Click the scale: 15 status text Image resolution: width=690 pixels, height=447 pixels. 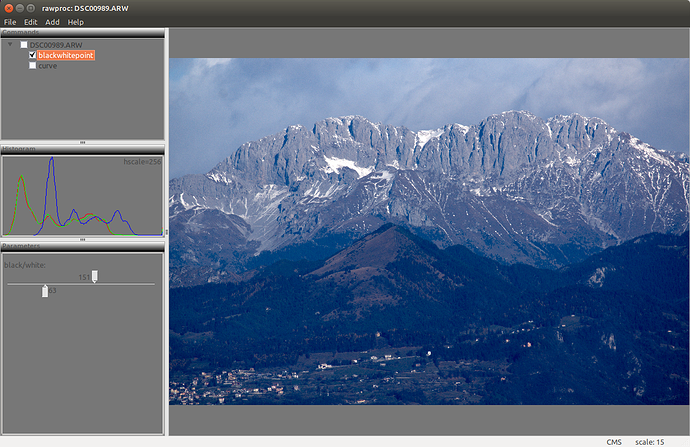tap(650, 442)
